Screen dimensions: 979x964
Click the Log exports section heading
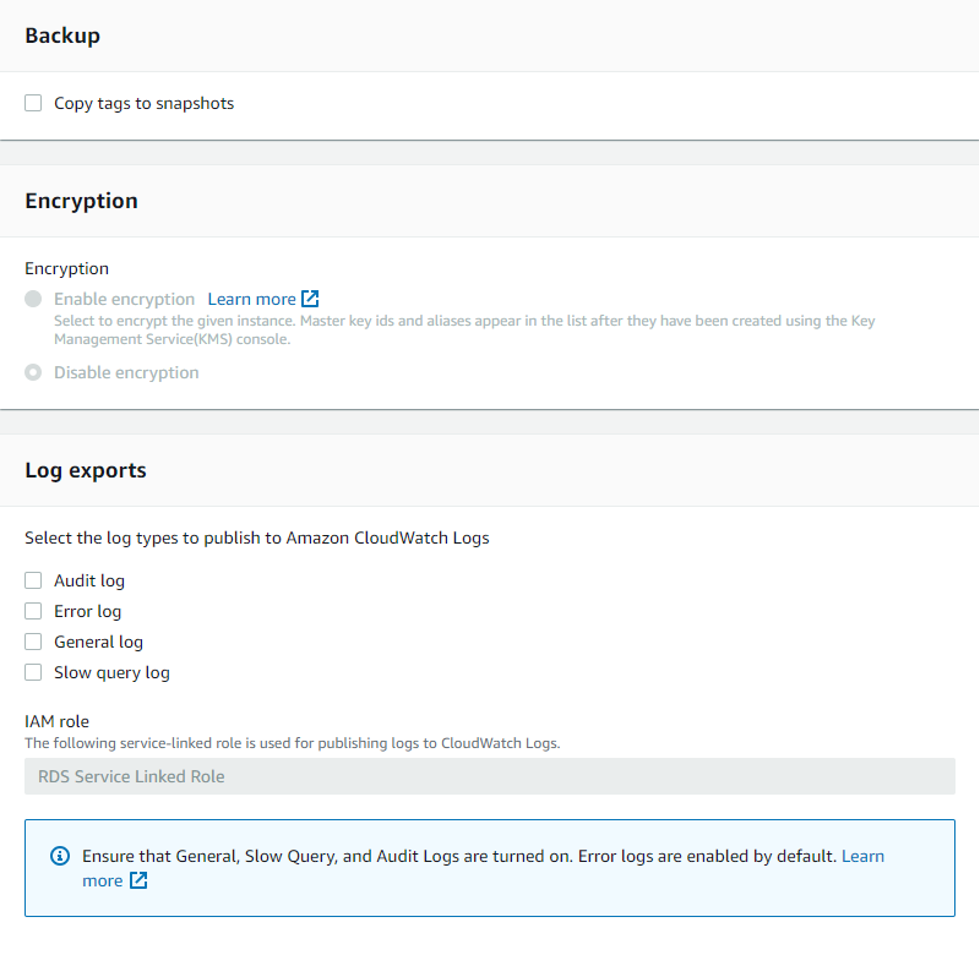click(x=86, y=471)
